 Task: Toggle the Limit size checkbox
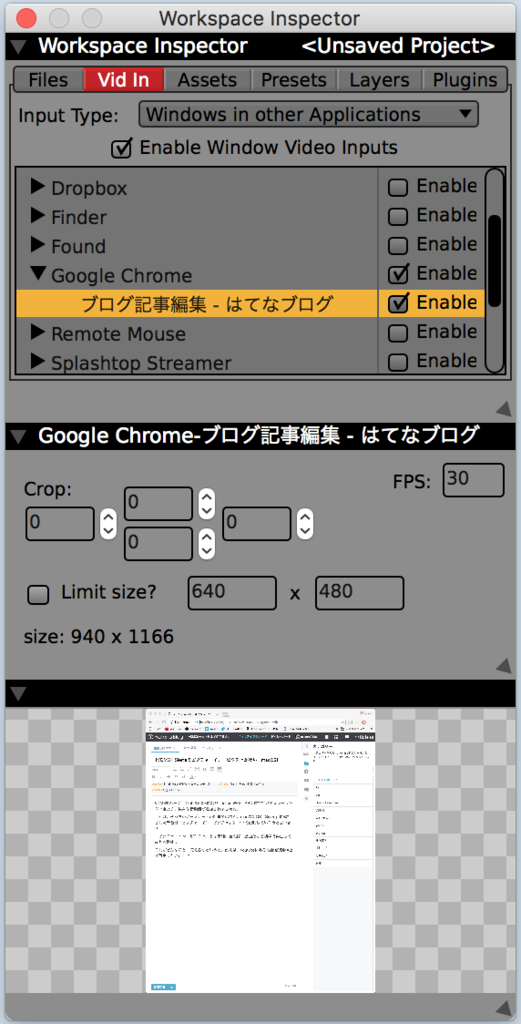pyautogui.click(x=39, y=595)
